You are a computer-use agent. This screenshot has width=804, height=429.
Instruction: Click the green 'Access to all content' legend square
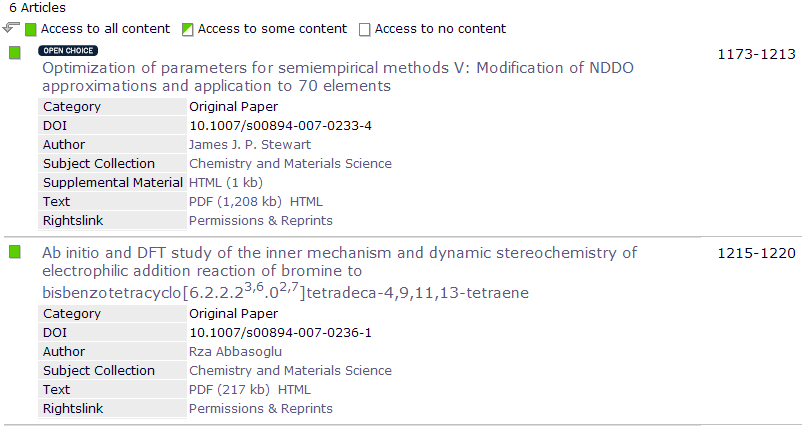30,30
